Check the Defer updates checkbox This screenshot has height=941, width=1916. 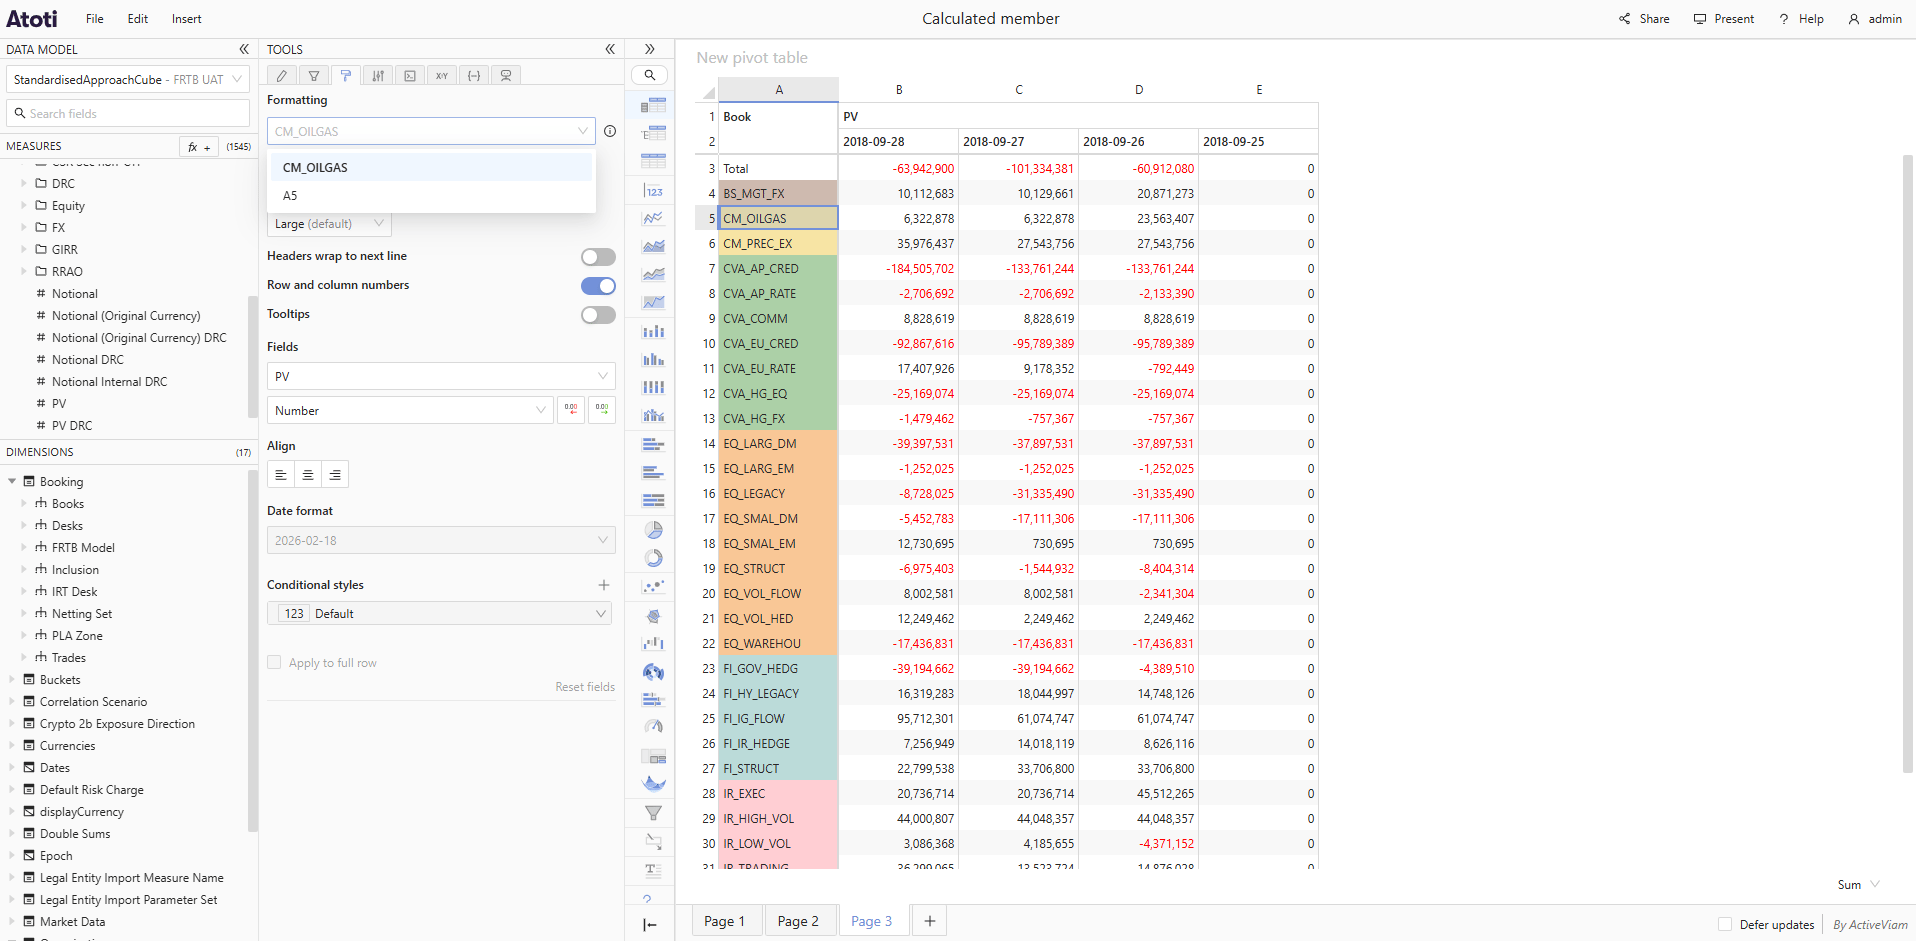point(1724,924)
